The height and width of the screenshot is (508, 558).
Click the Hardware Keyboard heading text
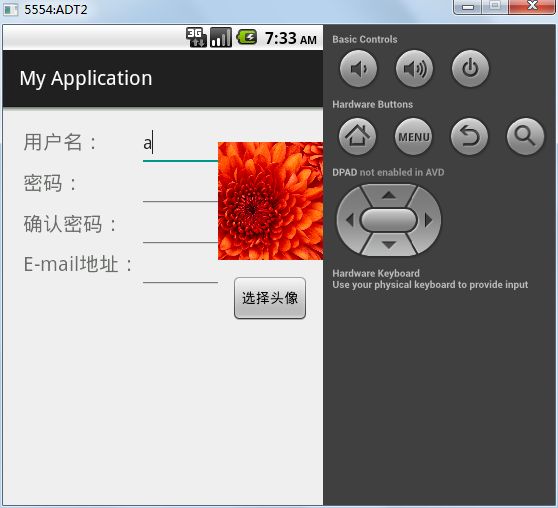tap(376, 273)
